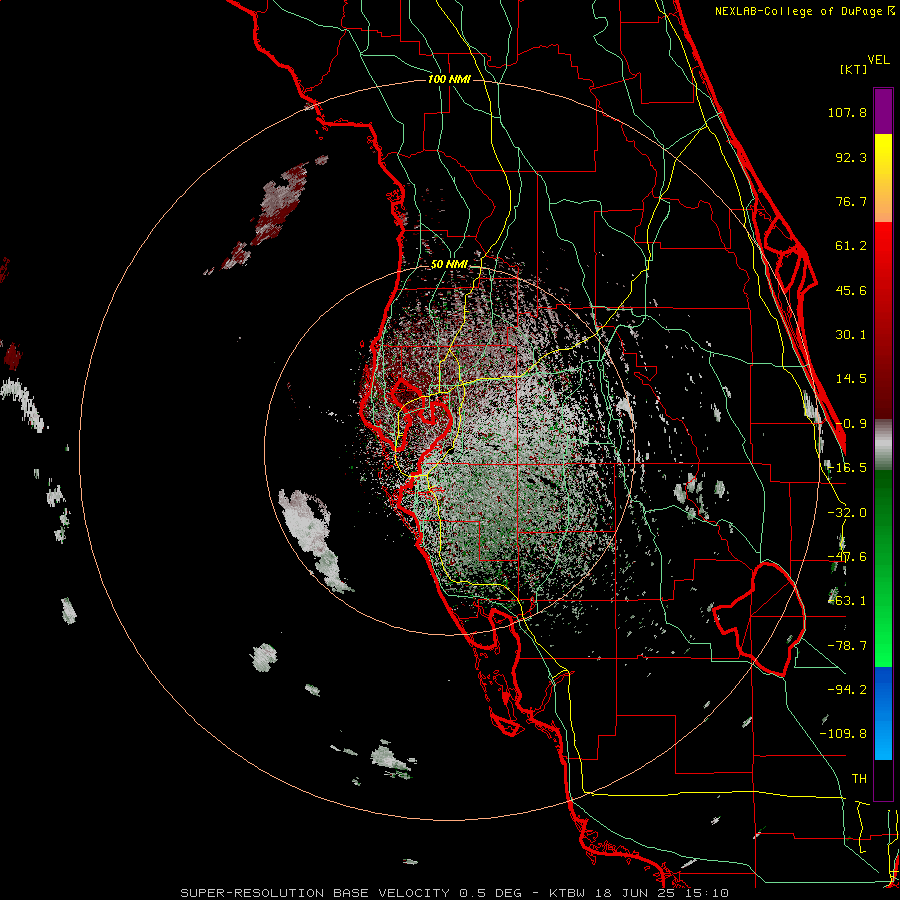
Task: Pick the purple segment of the color bar
Action: 883,111
